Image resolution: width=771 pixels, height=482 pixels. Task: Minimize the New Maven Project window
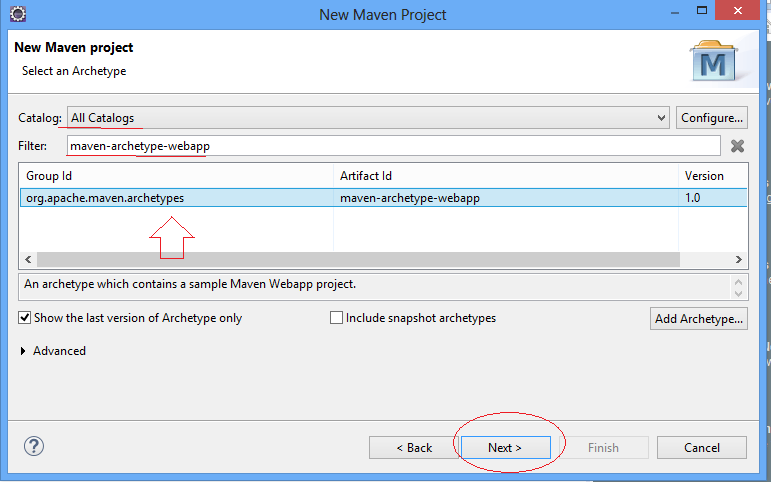tap(675, 12)
